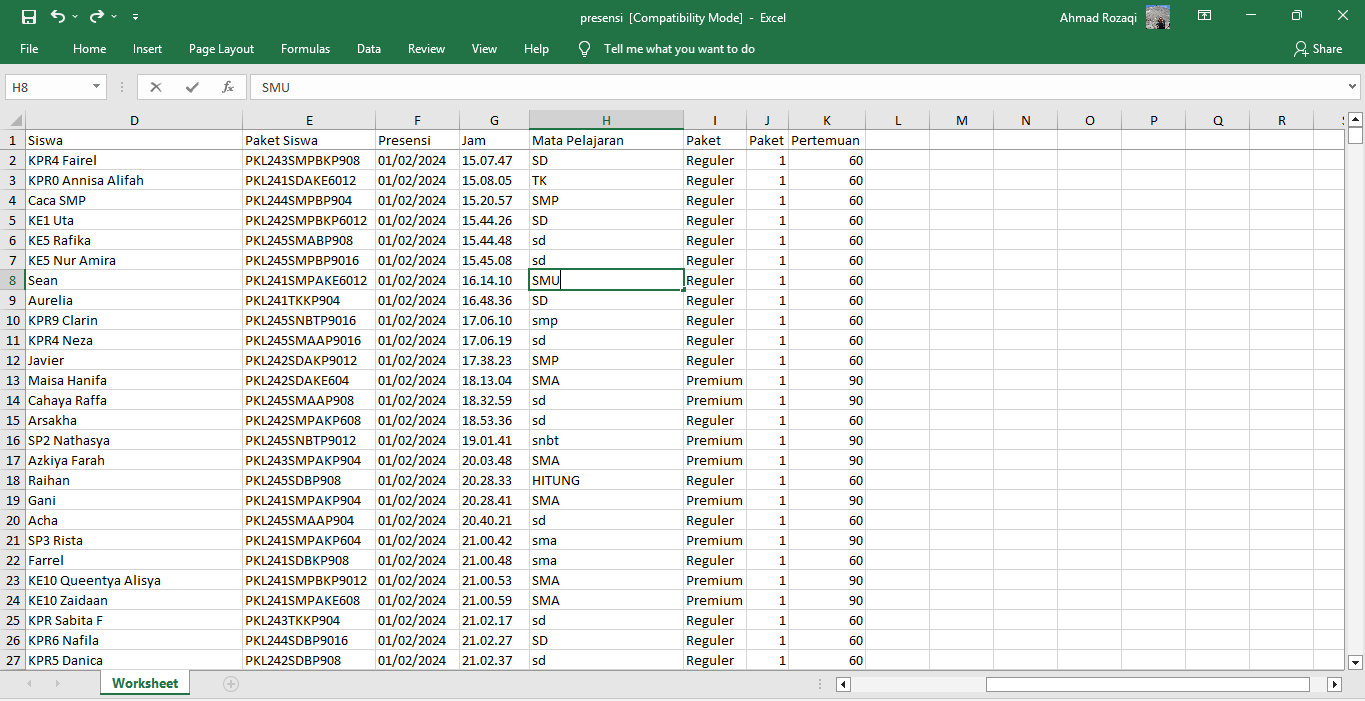Select the snbt cell in row 16

click(x=606, y=440)
